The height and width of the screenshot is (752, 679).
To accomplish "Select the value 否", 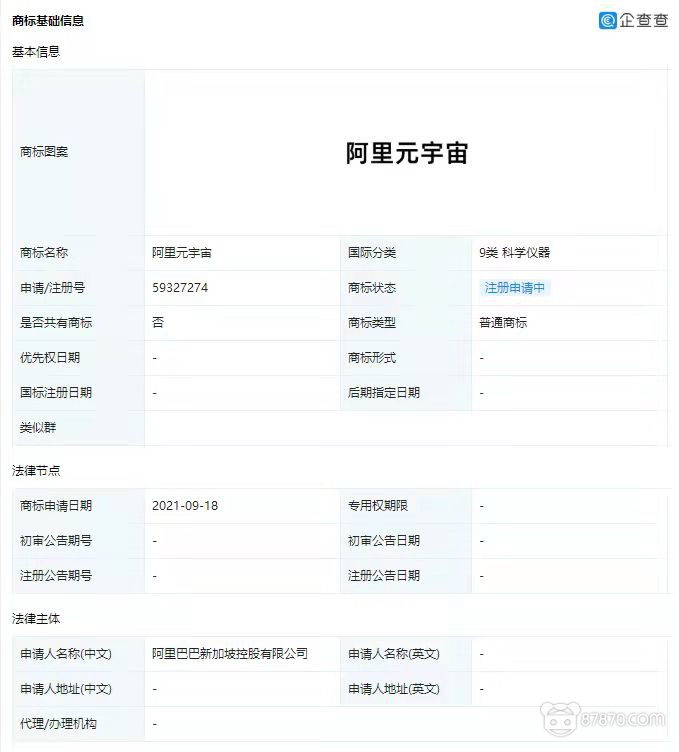I will click(158, 322).
